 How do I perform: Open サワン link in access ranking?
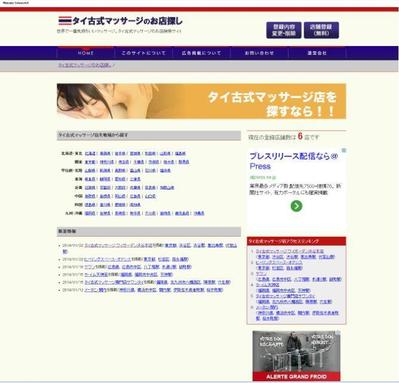261,274
